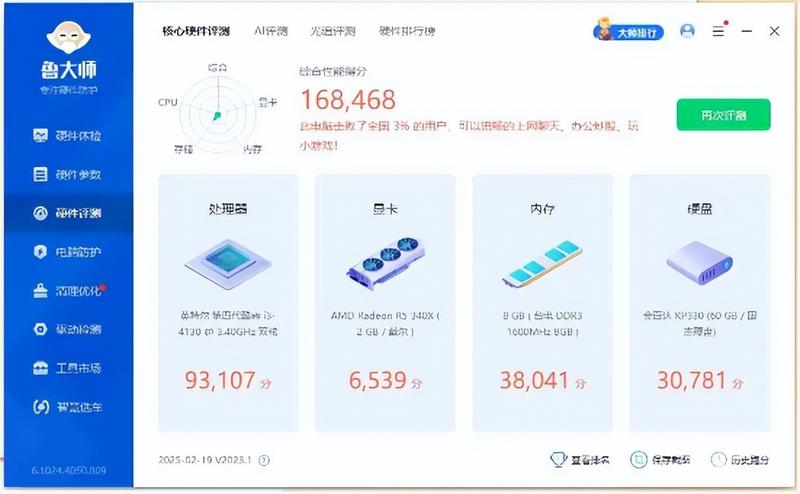Click 查看排名 trophy icon at bottom

pyautogui.click(x=559, y=460)
